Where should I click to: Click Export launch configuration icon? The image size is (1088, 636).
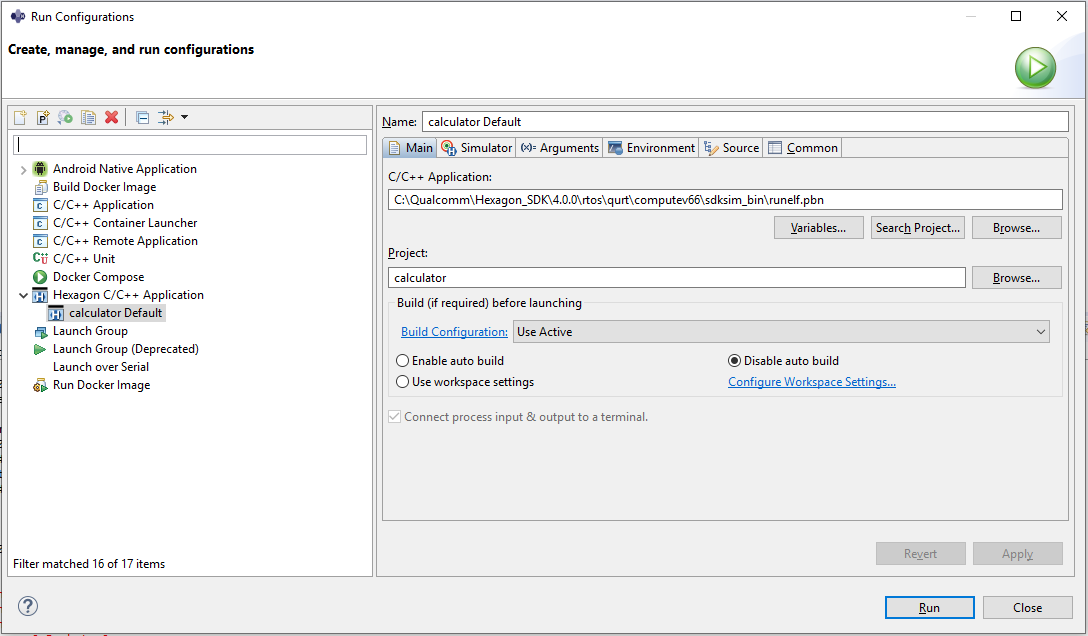(x=65, y=117)
